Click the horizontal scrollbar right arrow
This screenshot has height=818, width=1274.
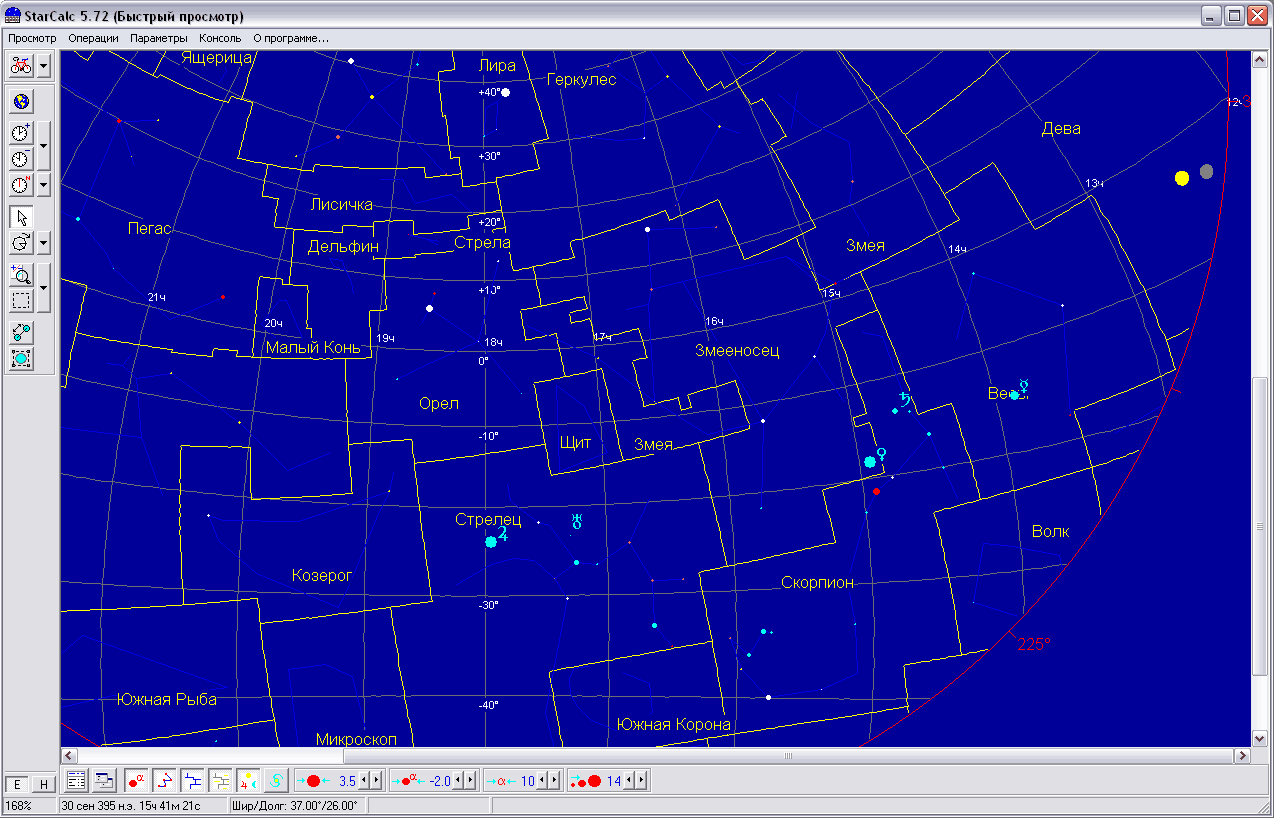(x=1243, y=756)
